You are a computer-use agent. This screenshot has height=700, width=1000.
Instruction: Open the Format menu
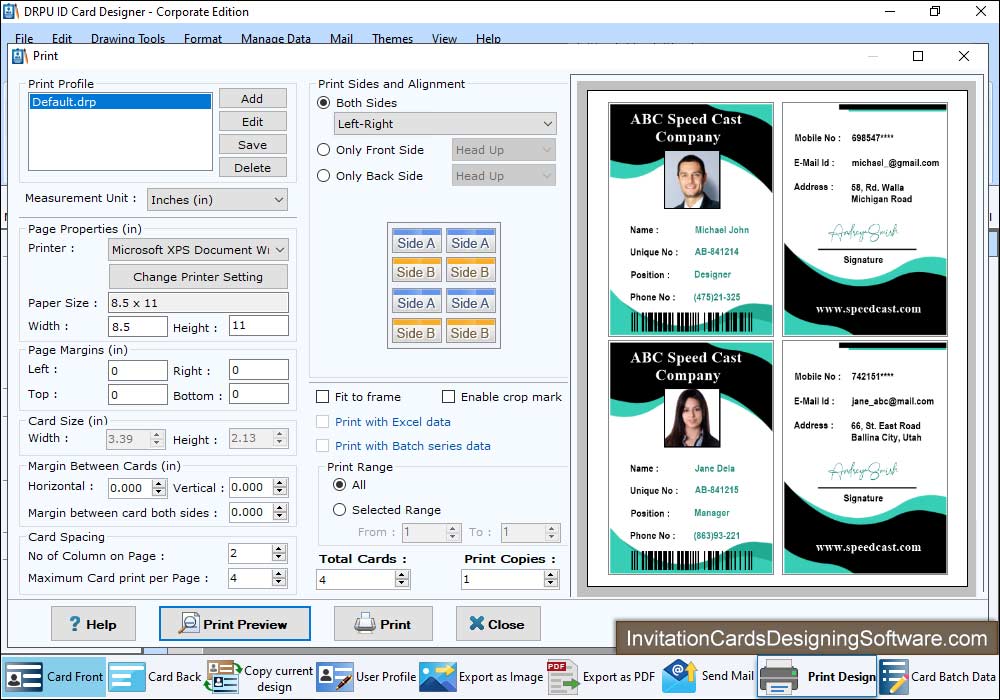(203, 38)
